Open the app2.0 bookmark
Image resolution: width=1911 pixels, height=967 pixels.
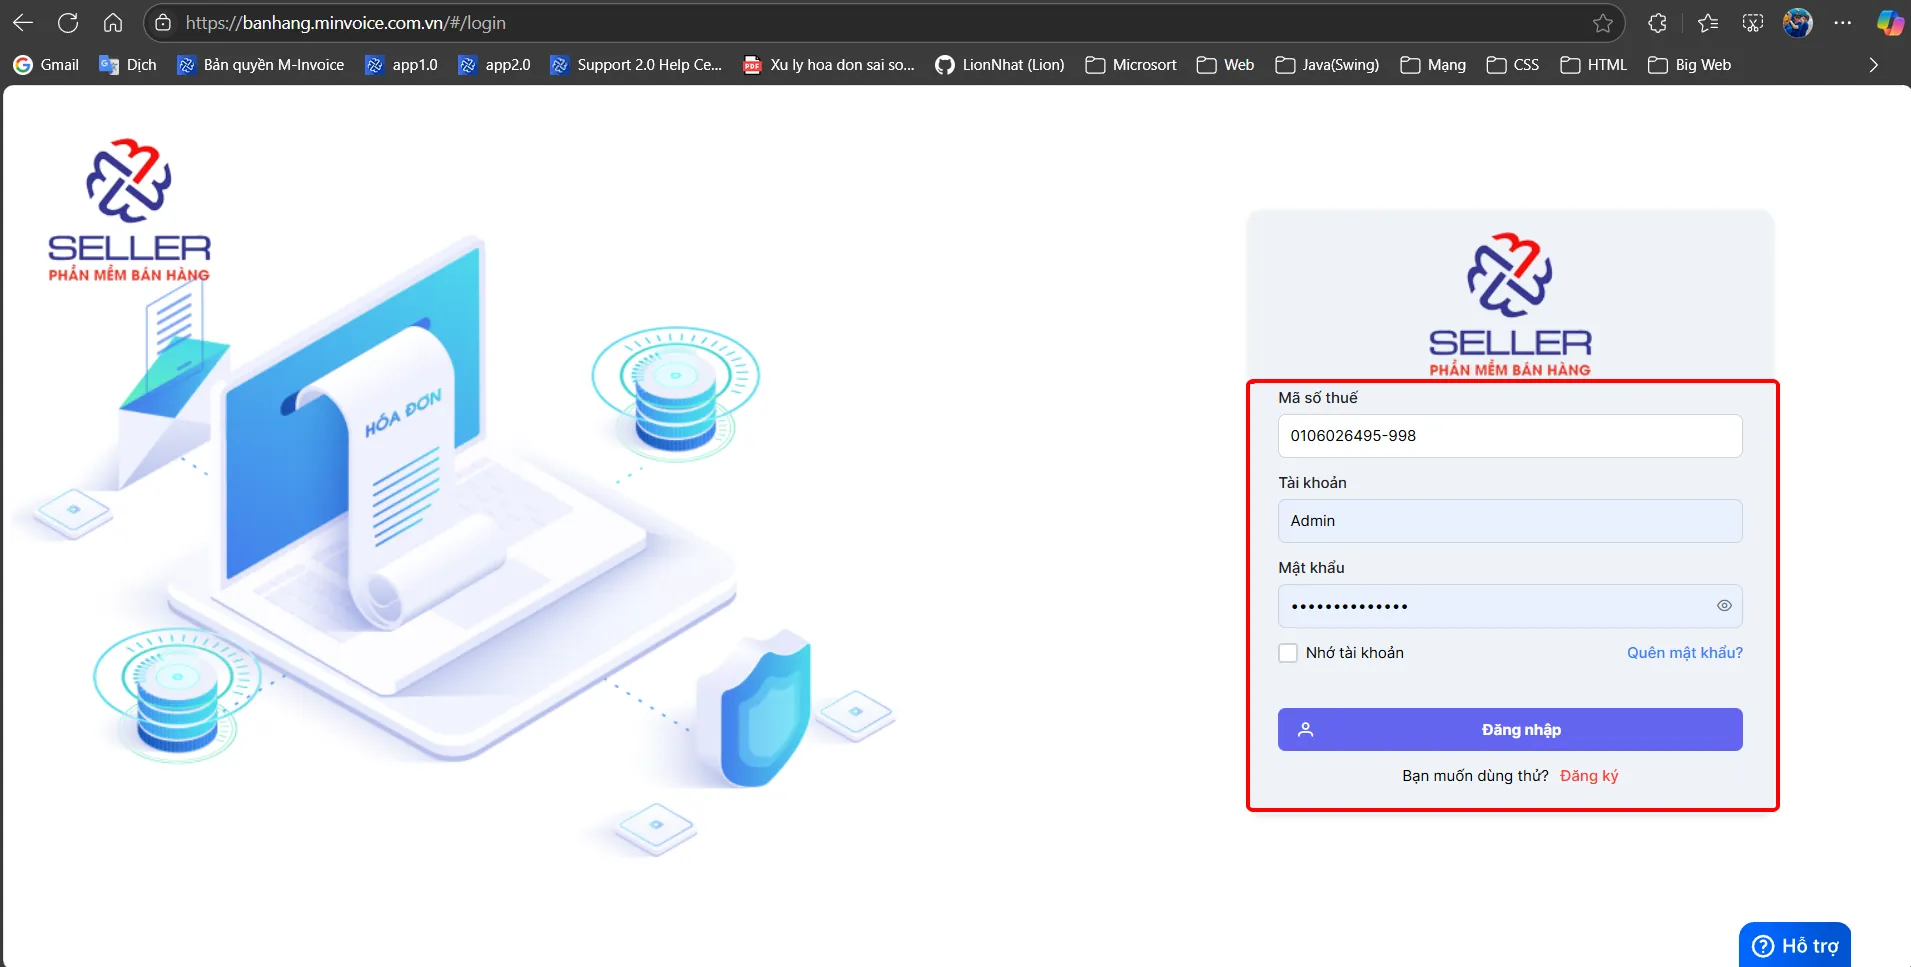pos(494,65)
